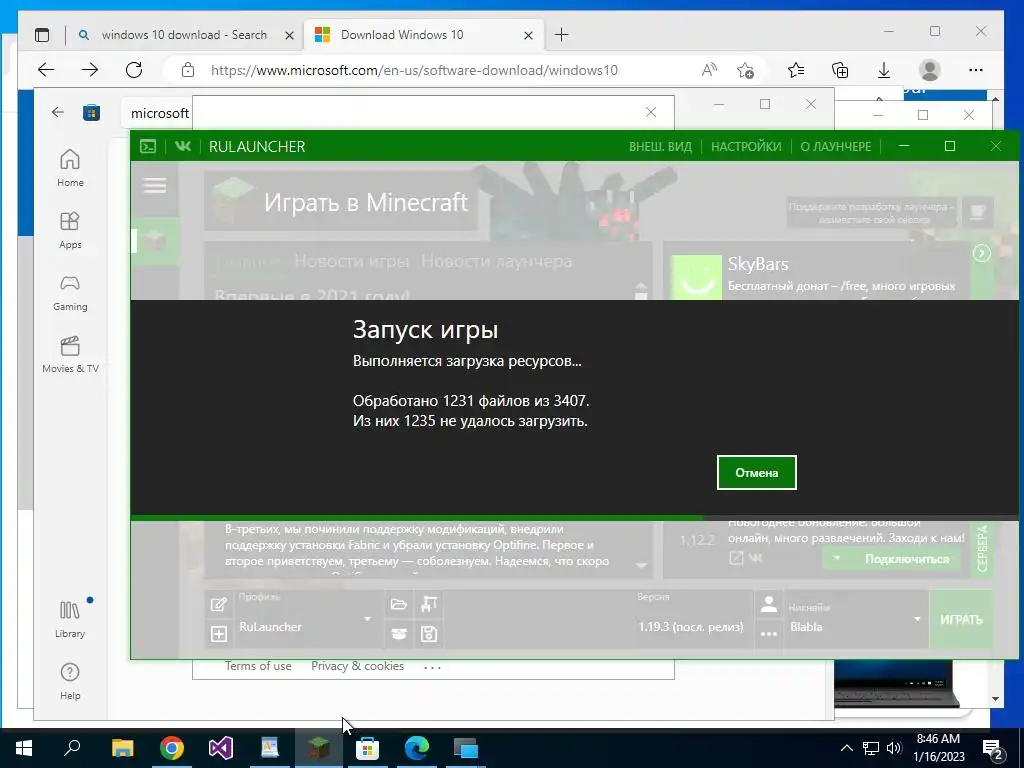Click the Microsoft Store search field

157,113
